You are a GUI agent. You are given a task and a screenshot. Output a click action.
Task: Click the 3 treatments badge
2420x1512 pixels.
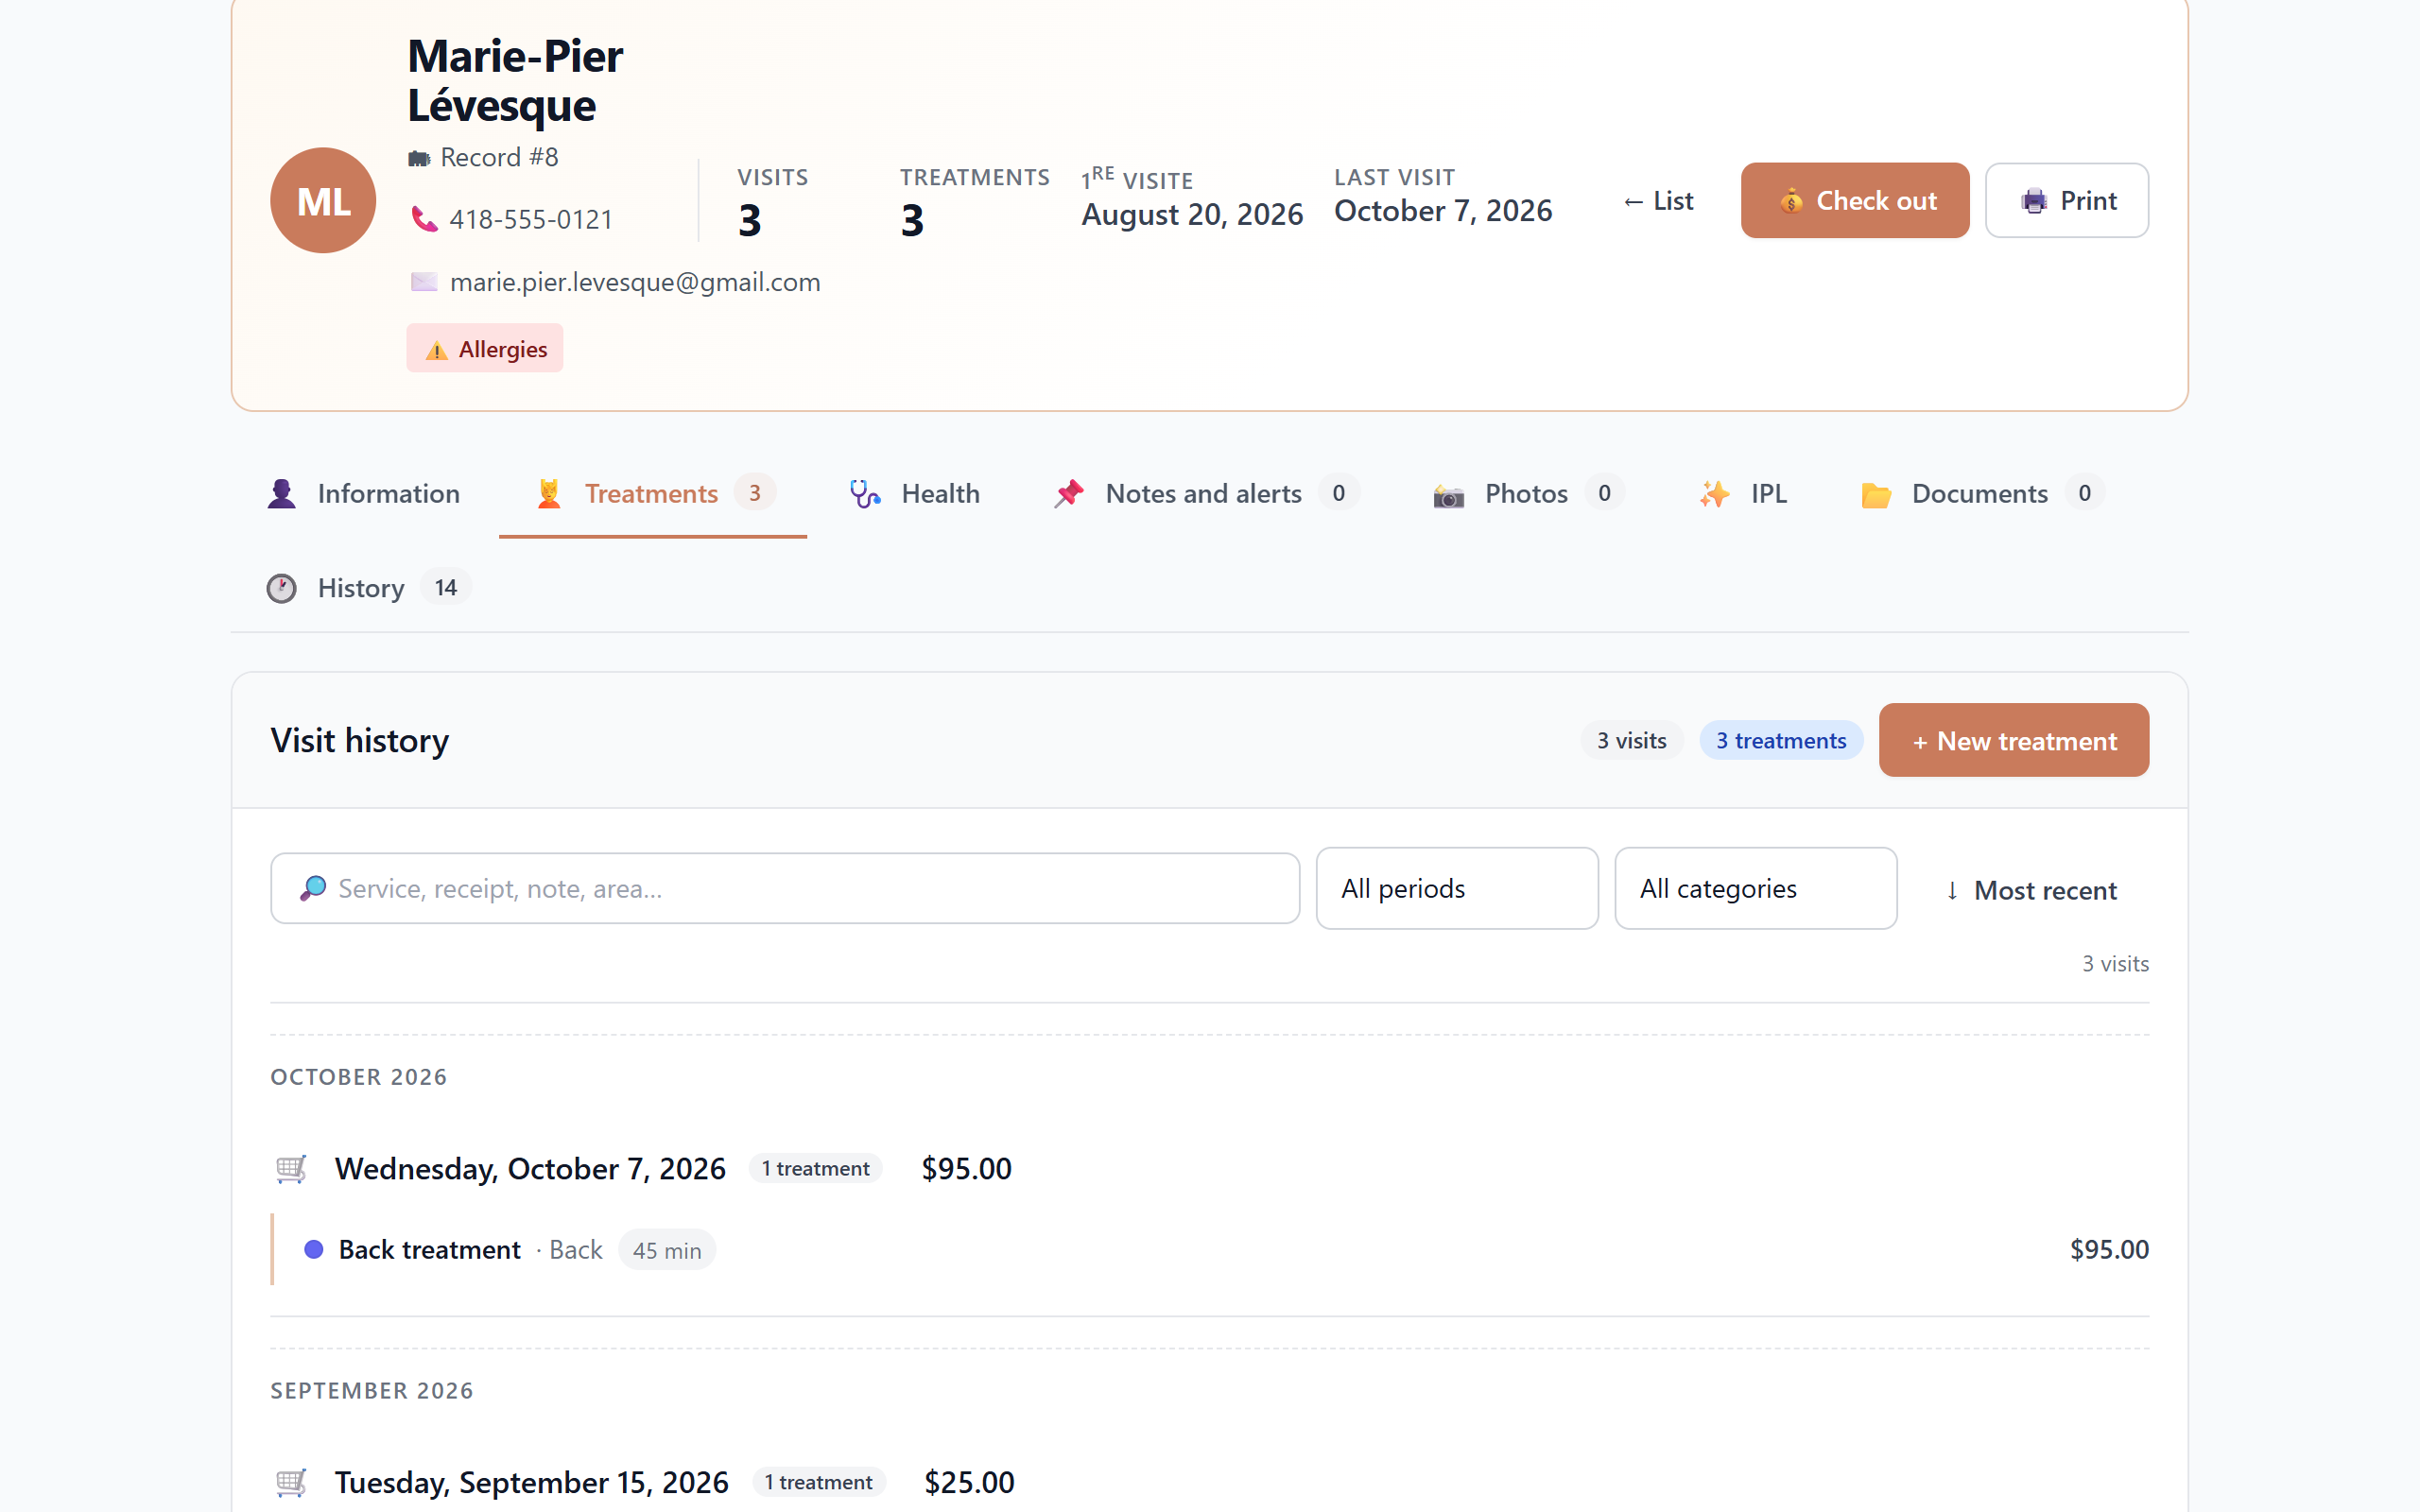pos(1781,740)
